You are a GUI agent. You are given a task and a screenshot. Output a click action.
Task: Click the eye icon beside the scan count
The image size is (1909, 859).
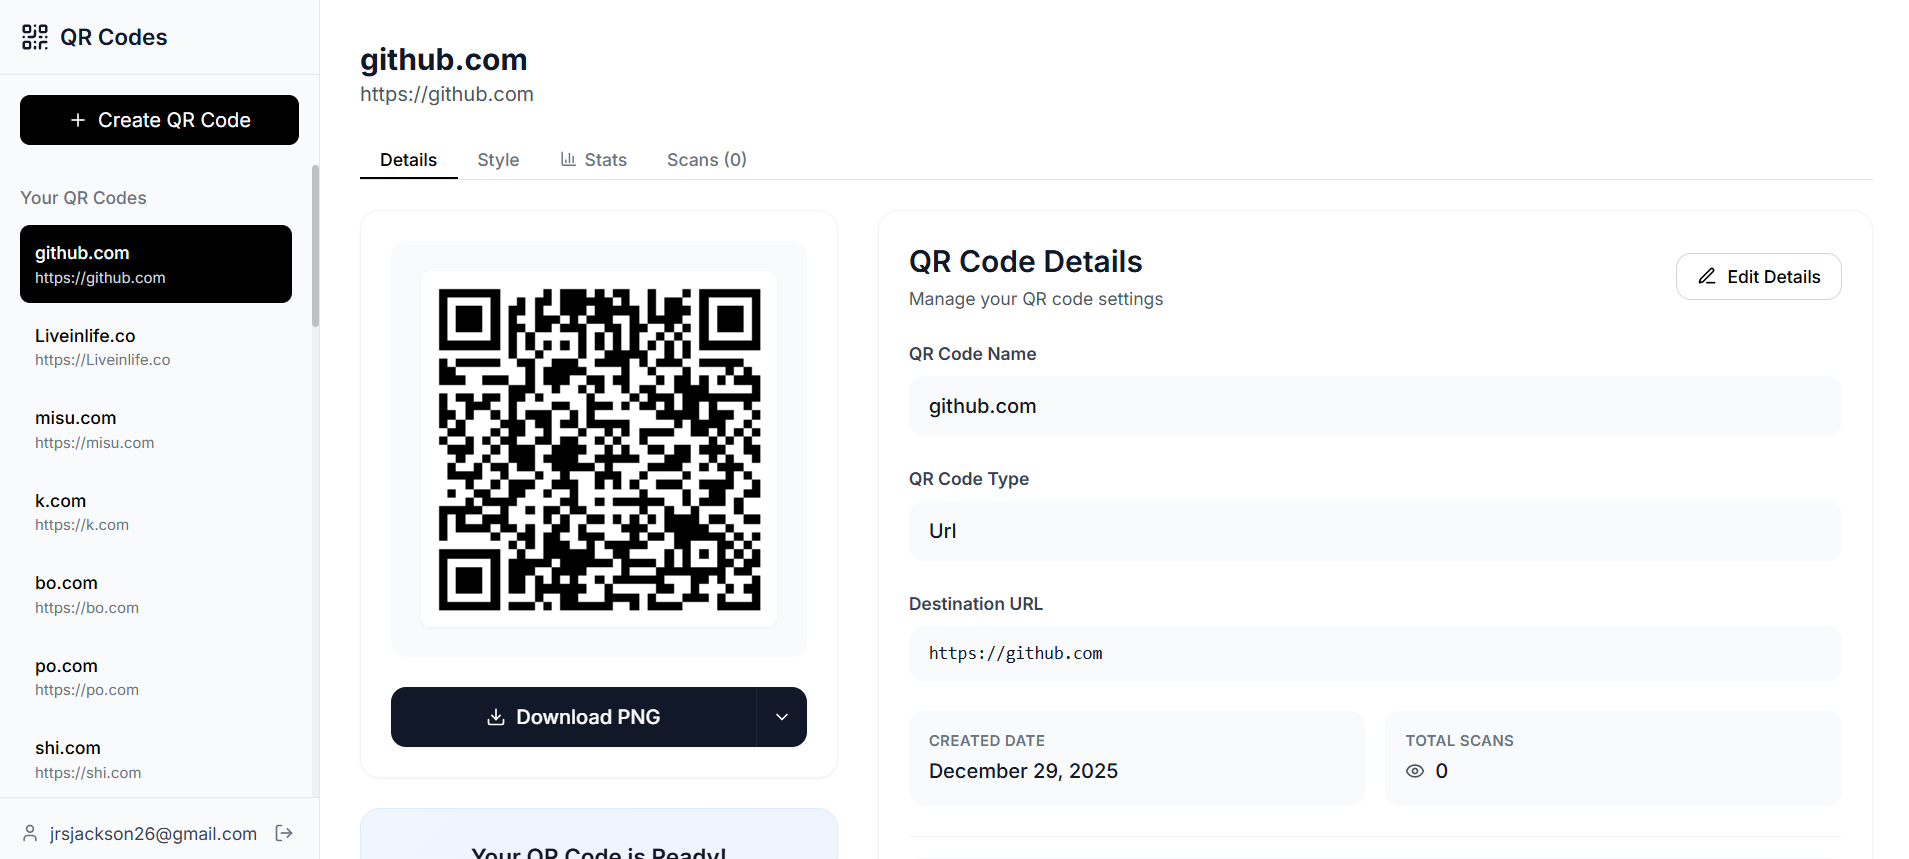coord(1414,771)
